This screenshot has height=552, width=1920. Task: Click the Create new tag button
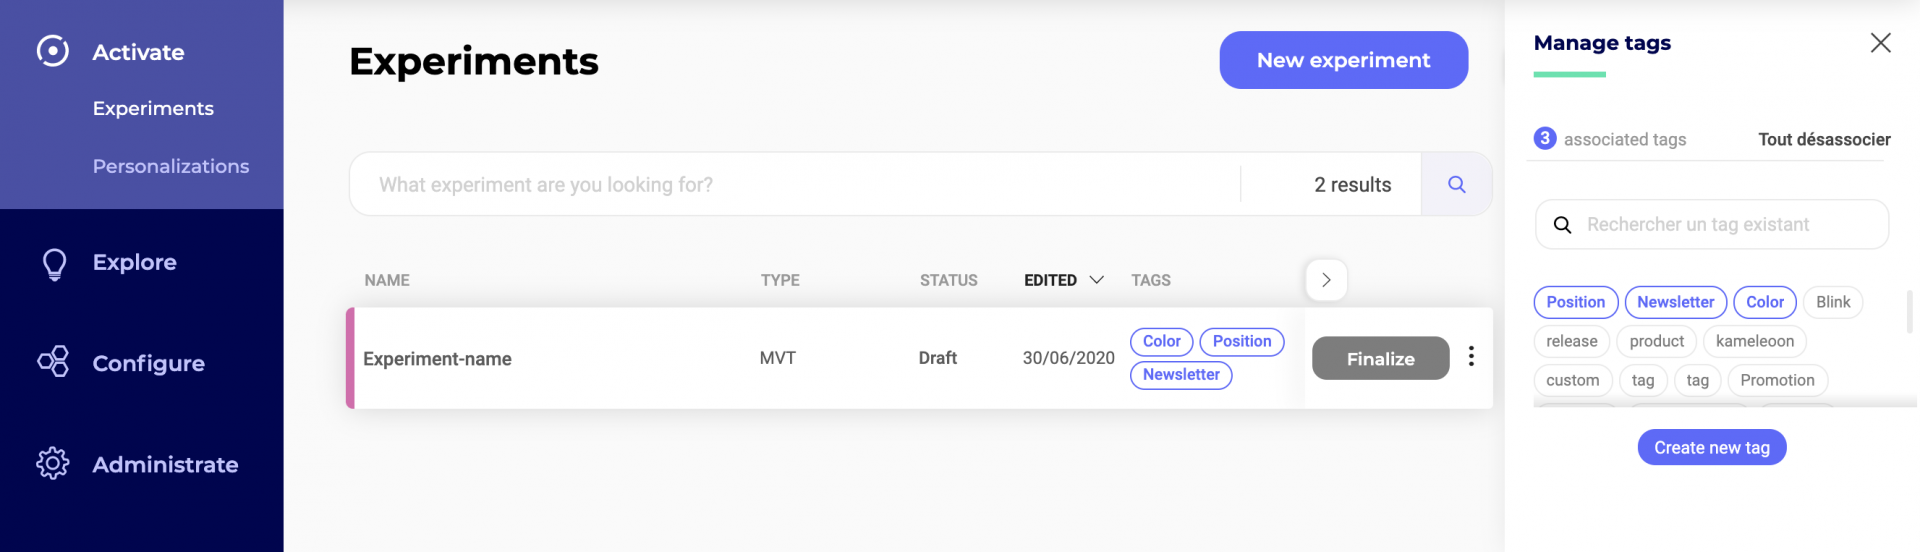click(x=1711, y=447)
